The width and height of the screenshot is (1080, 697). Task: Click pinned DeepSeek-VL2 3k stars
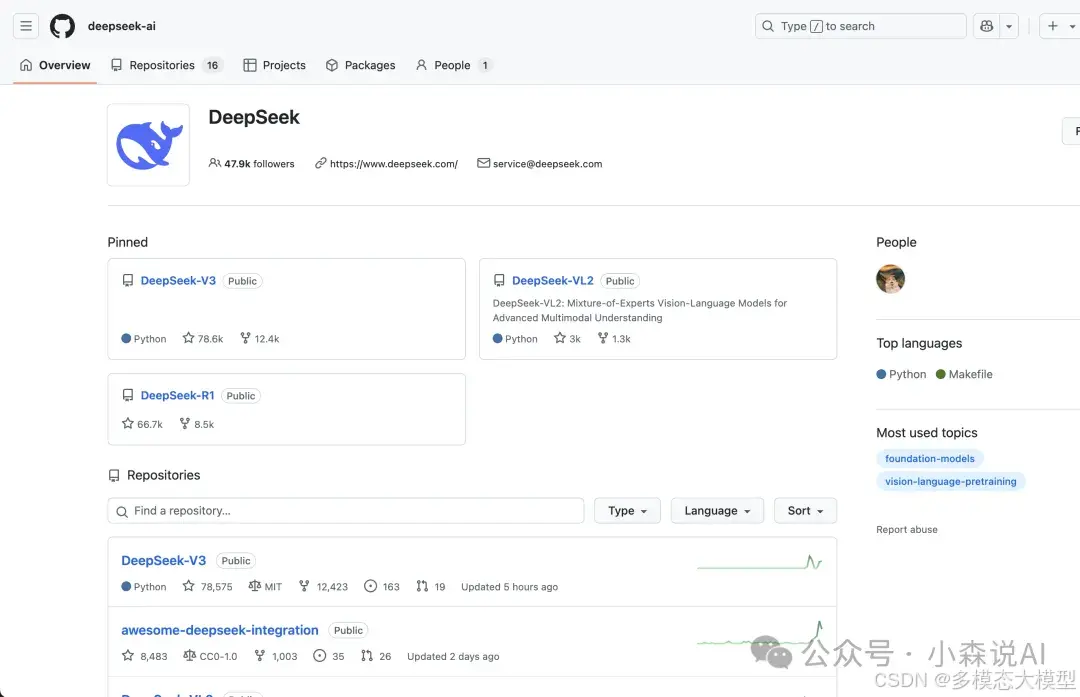pos(568,339)
